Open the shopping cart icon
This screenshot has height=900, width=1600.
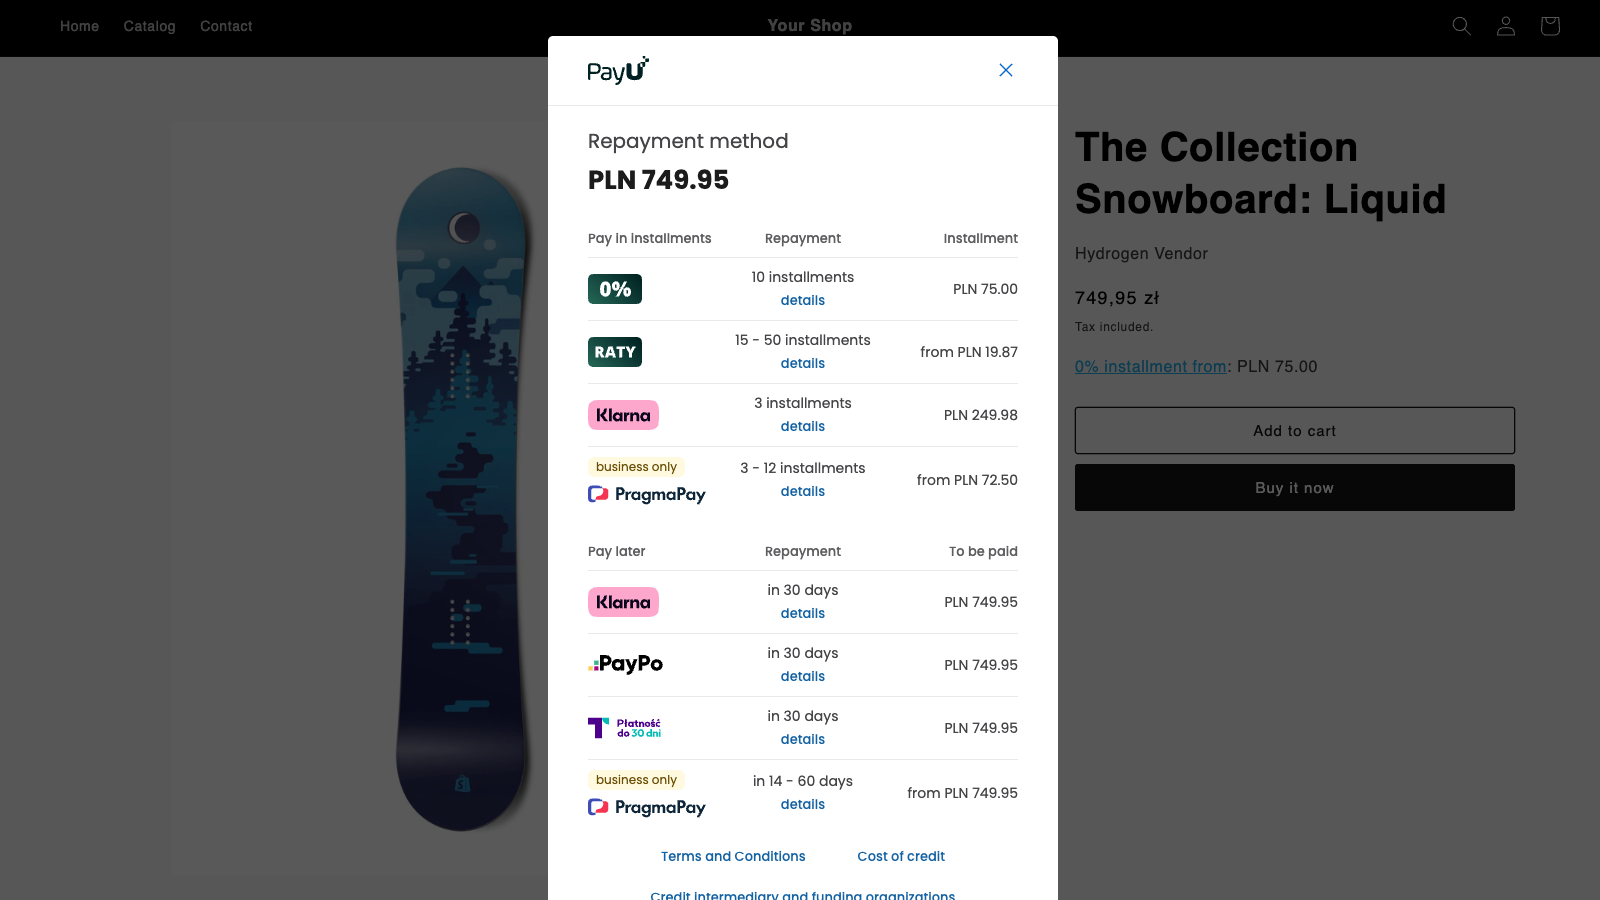click(x=1550, y=26)
